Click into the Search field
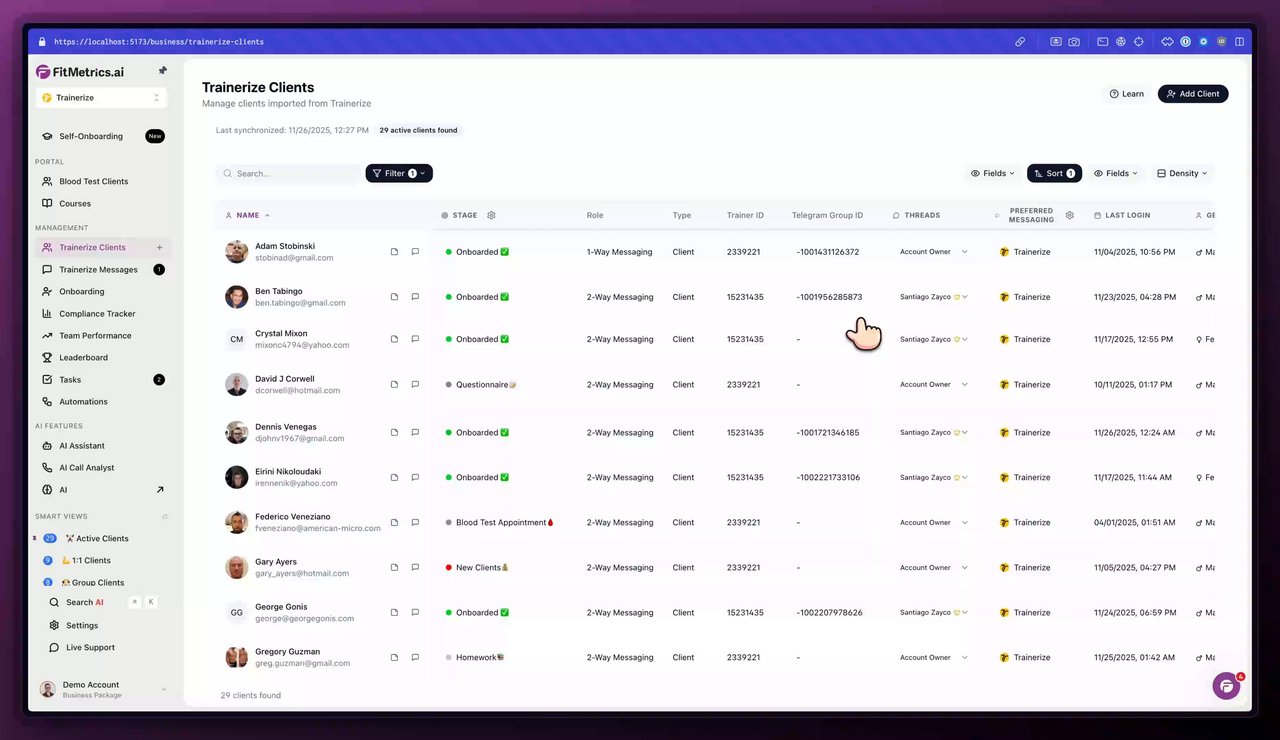 (288, 173)
